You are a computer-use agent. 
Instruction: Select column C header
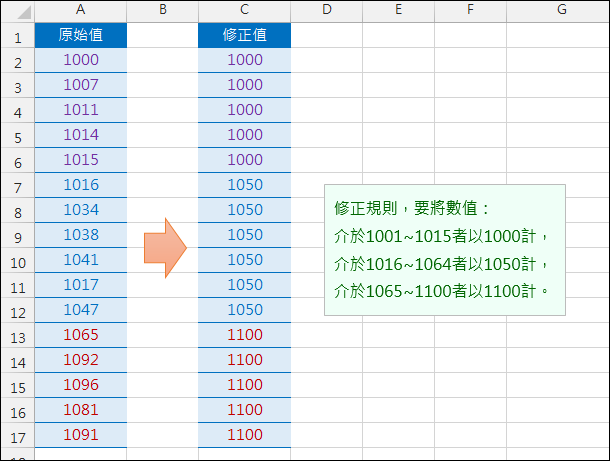244,10
